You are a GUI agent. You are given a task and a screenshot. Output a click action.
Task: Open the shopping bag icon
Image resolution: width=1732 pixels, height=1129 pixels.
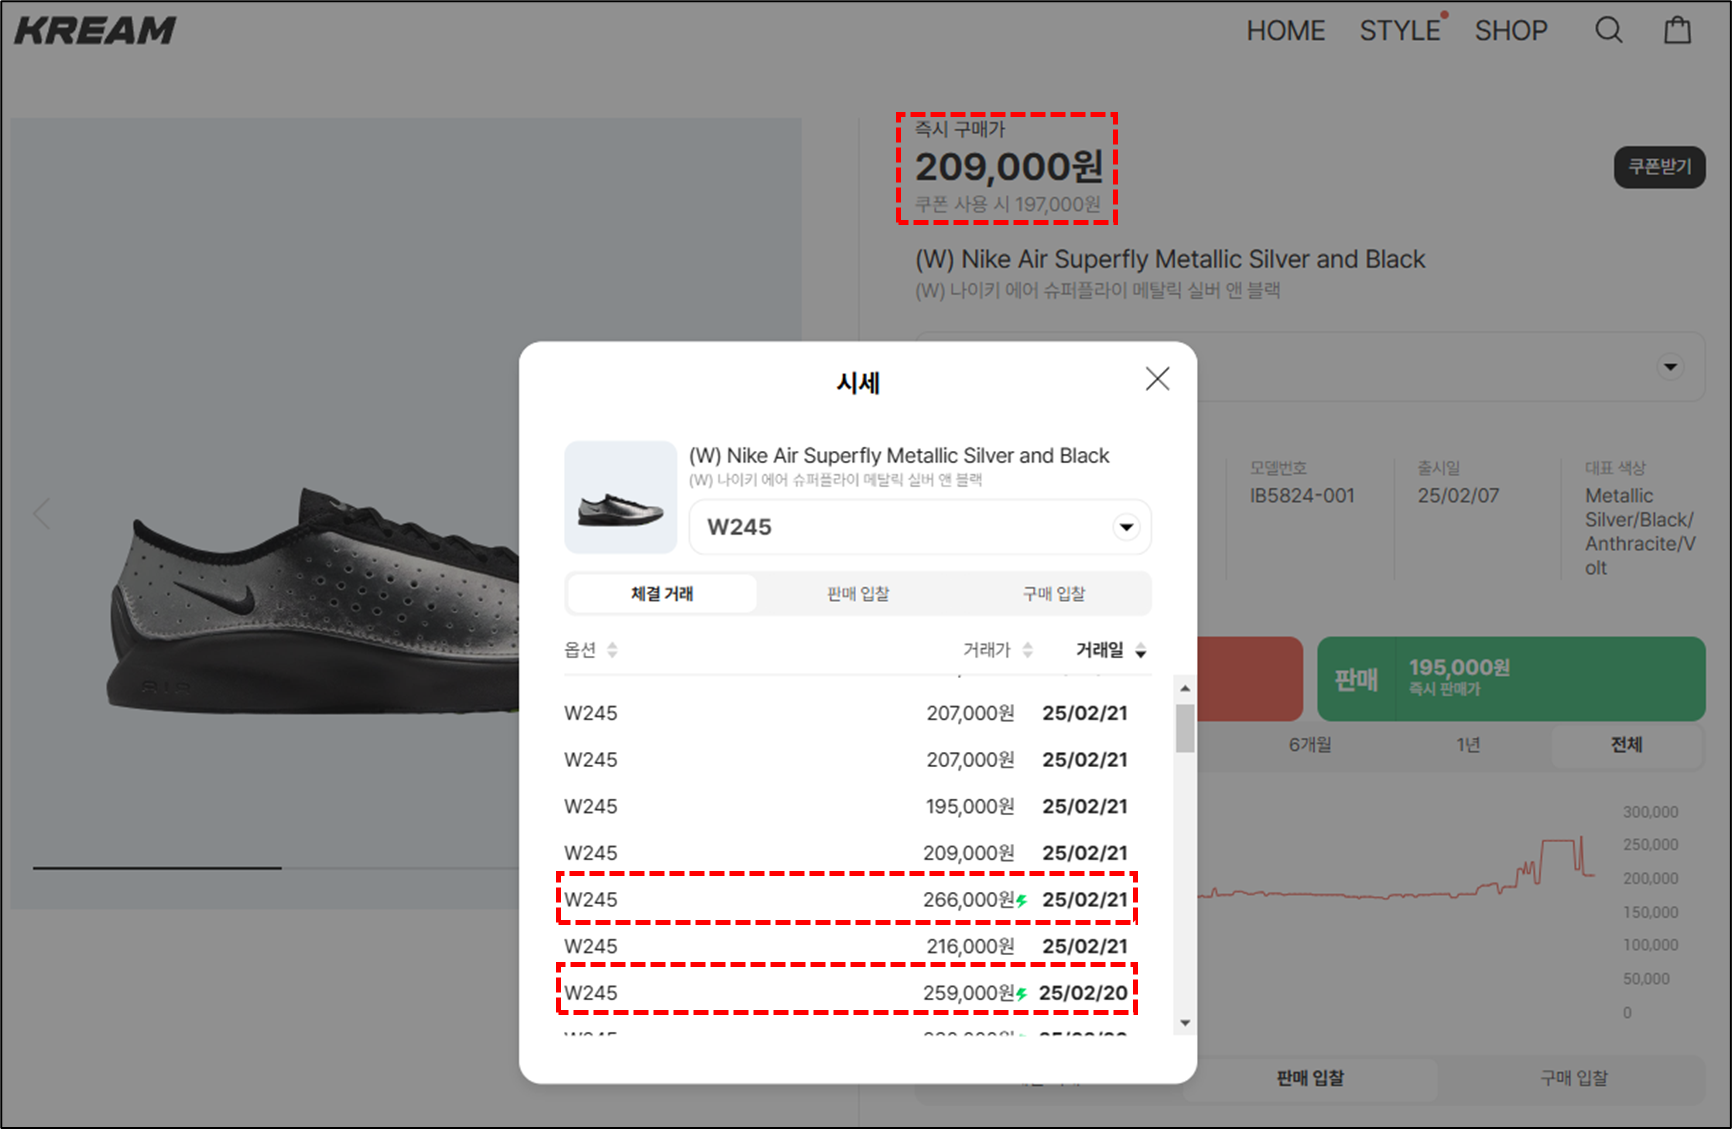pyautogui.click(x=1677, y=30)
